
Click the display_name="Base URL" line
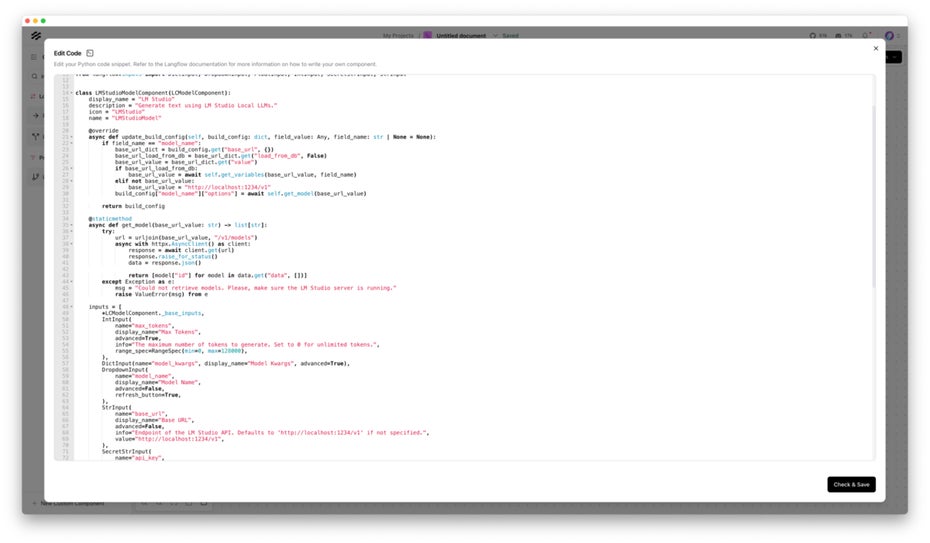[154, 420]
